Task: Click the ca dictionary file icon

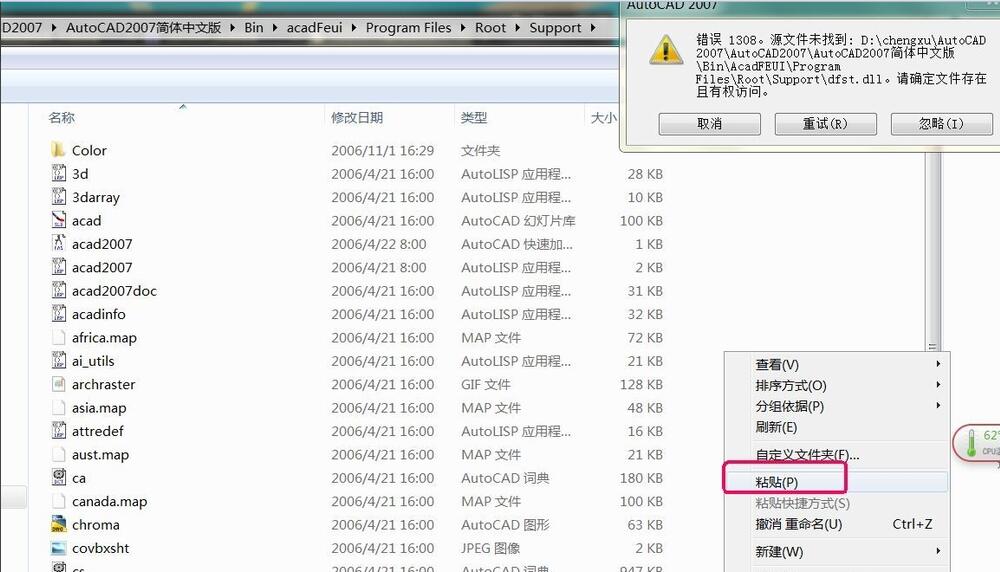Action: click(59, 478)
